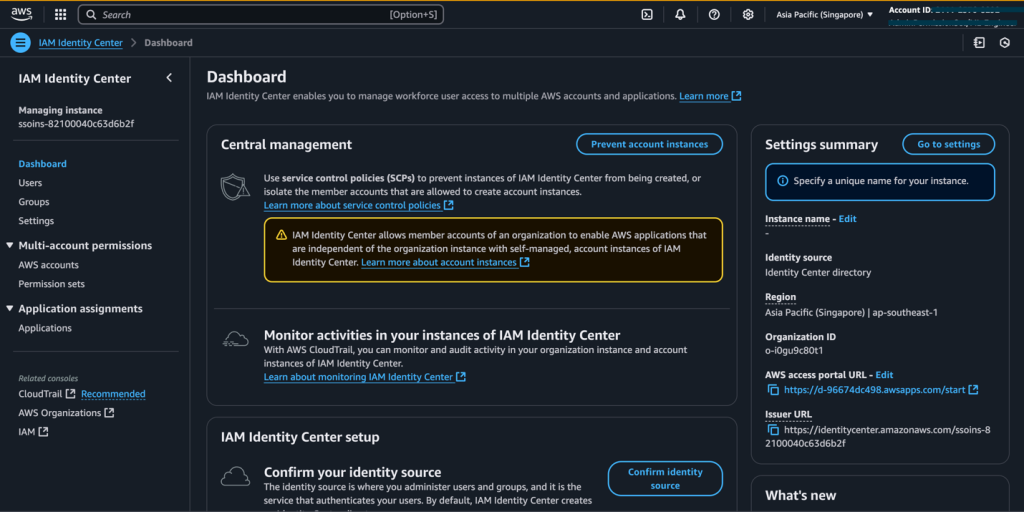The image size is (1024, 512).
Task: Click external icon after access portal URL
Action: point(973,390)
